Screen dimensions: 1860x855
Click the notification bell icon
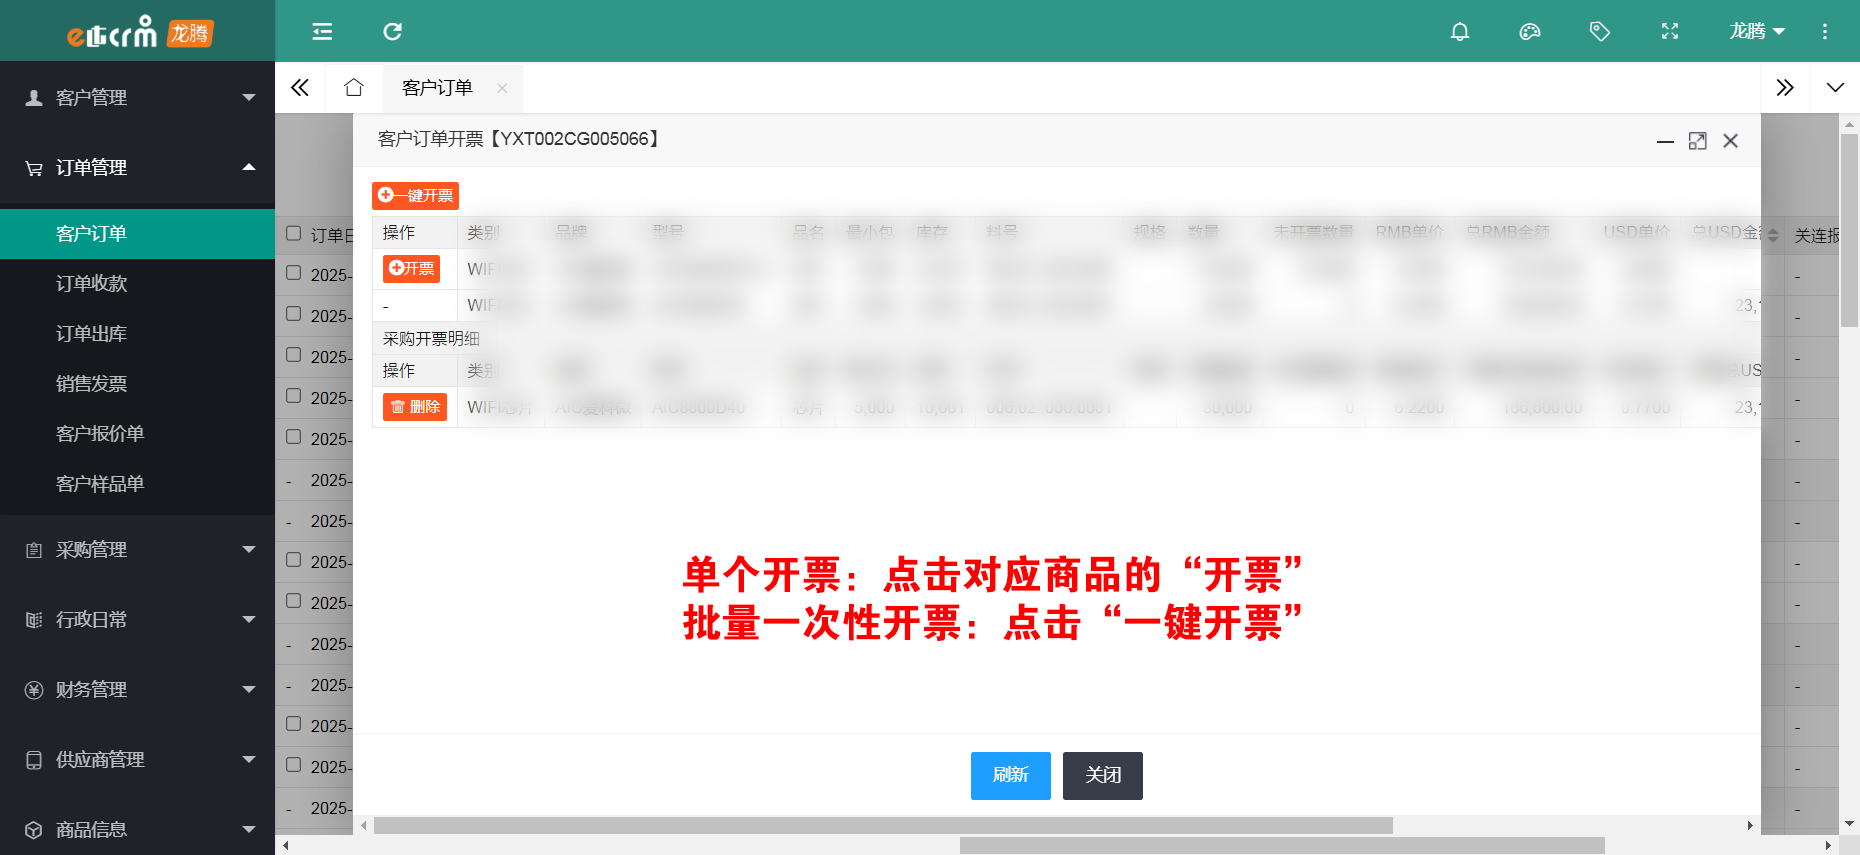tap(1459, 32)
